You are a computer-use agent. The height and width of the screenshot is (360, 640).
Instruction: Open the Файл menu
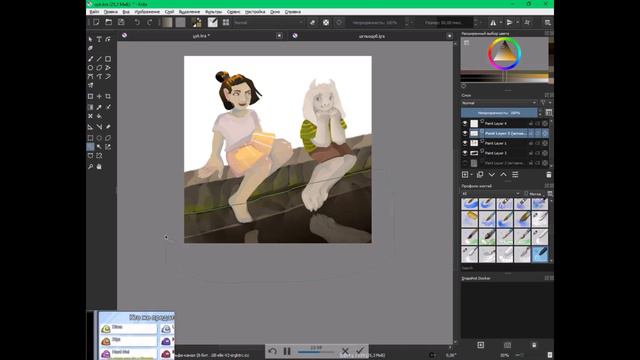click(94, 12)
